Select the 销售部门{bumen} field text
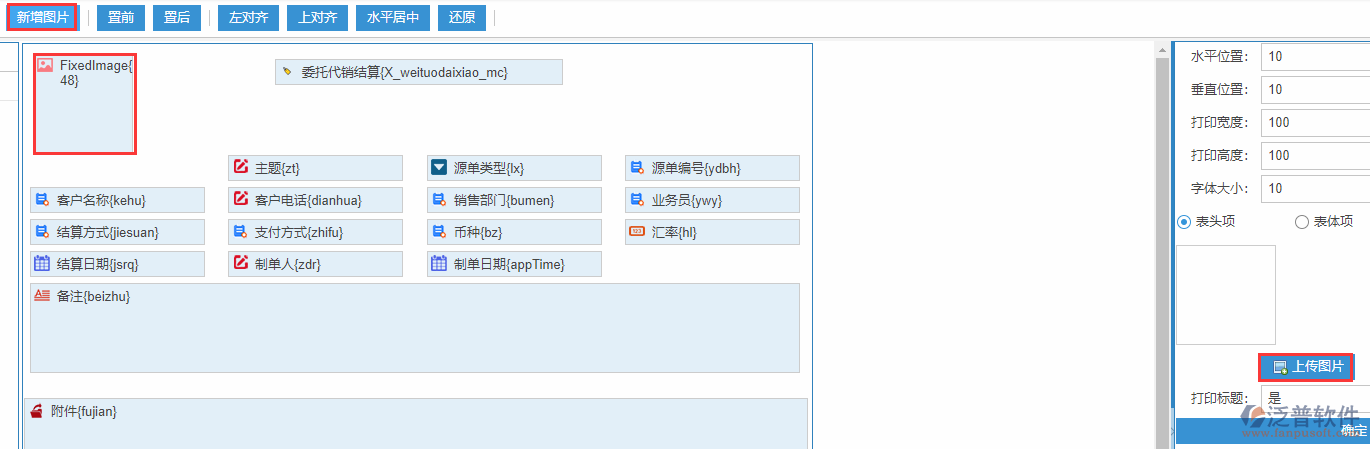This screenshot has width=1370, height=449. (x=503, y=200)
